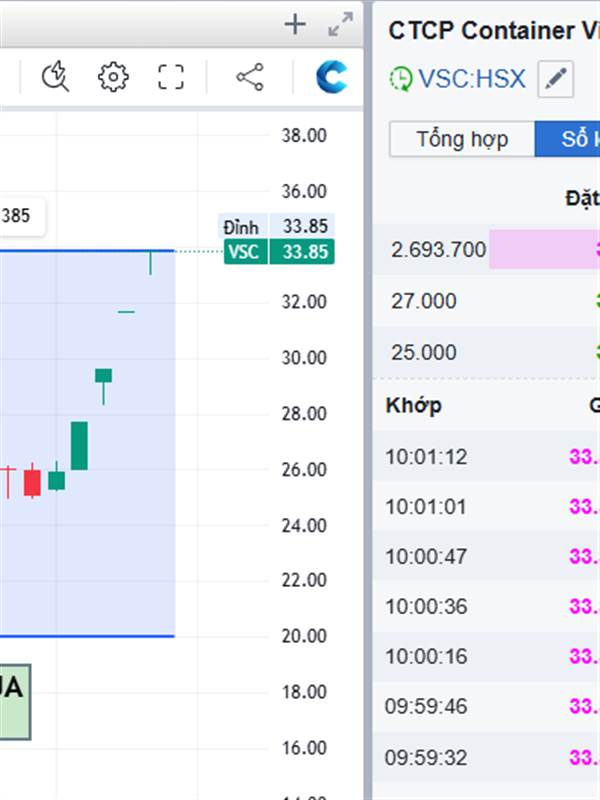600x800 pixels.
Task: Click the green labeled box ending in A
Action: pos(15,702)
